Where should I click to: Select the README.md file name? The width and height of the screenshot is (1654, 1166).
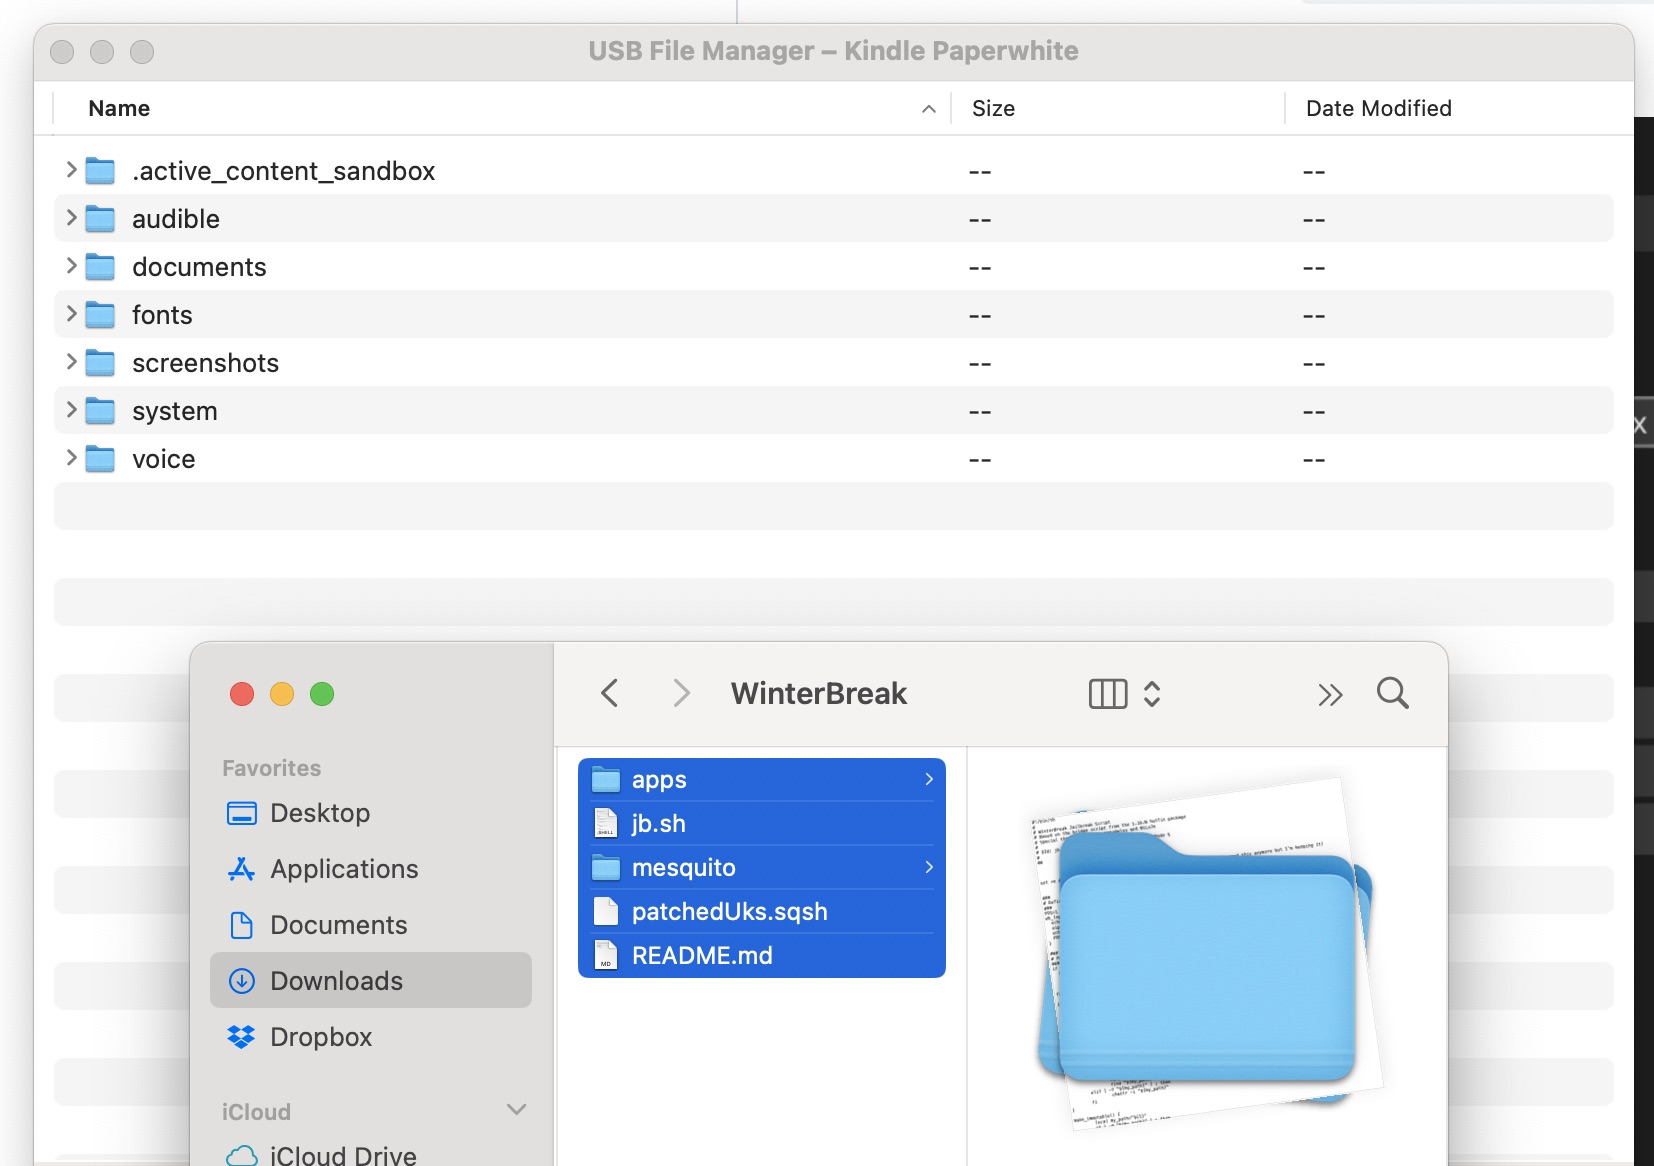[702, 955]
